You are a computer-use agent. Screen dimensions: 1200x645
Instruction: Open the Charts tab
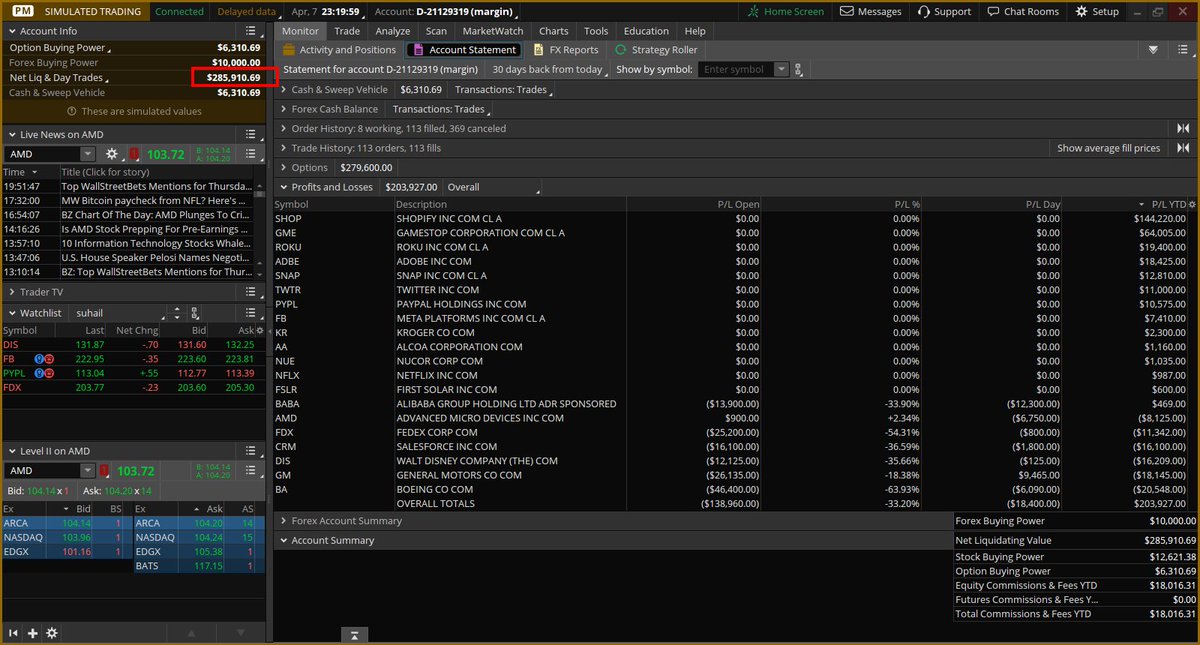point(553,31)
